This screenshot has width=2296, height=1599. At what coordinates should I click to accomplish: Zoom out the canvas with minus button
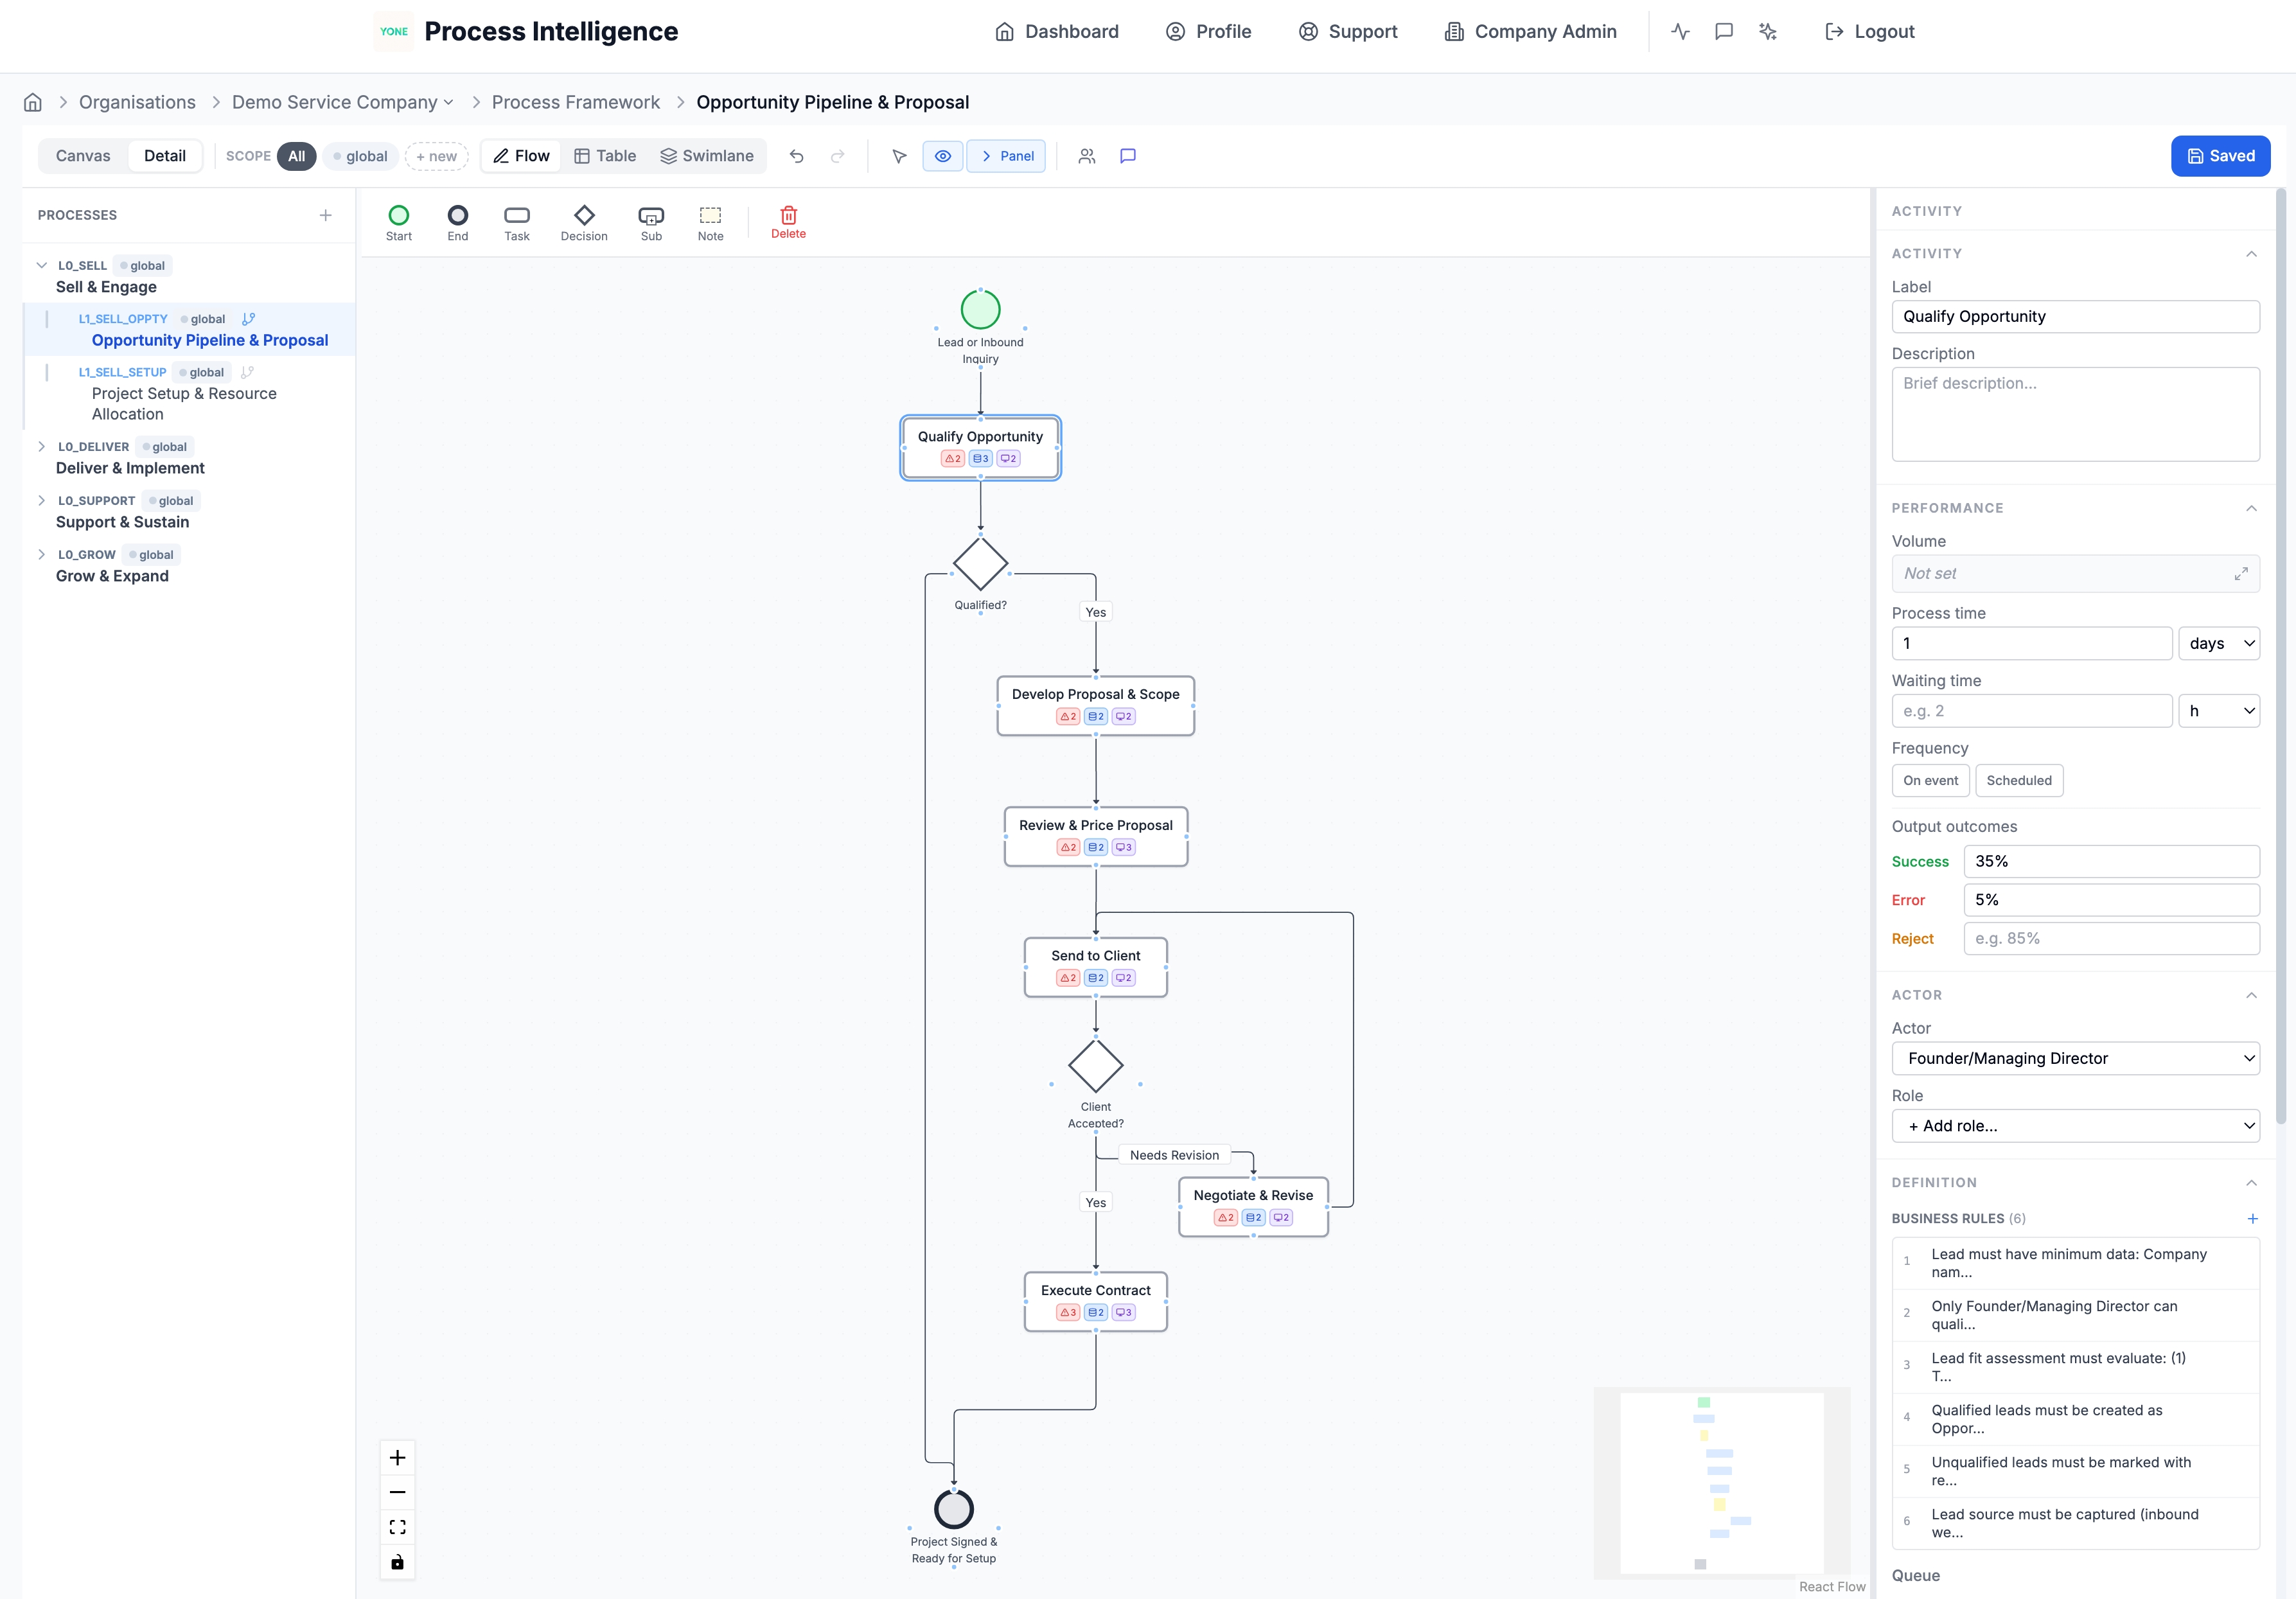397,1492
